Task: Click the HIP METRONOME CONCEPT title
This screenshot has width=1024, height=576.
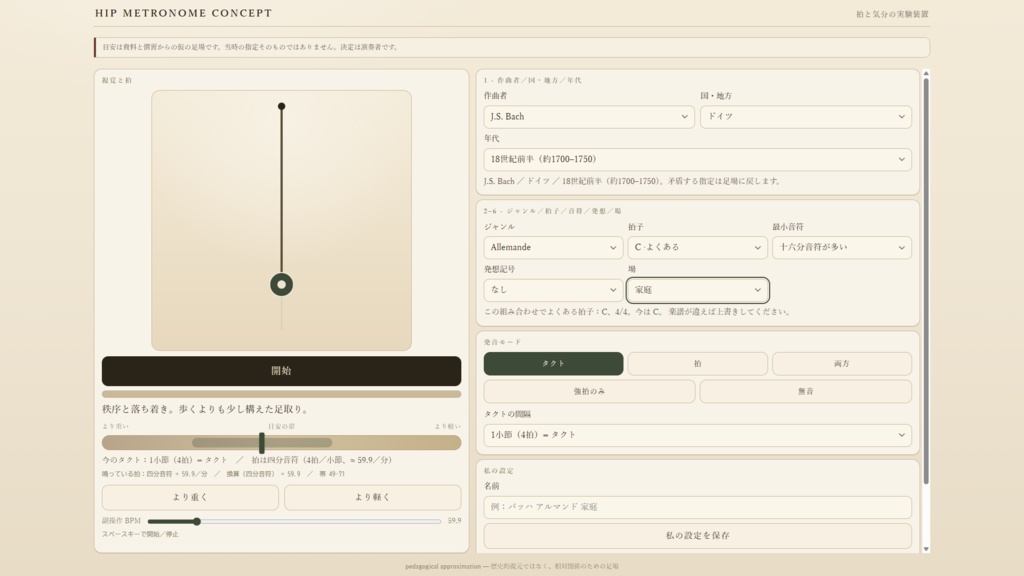Action: pyautogui.click(x=184, y=13)
